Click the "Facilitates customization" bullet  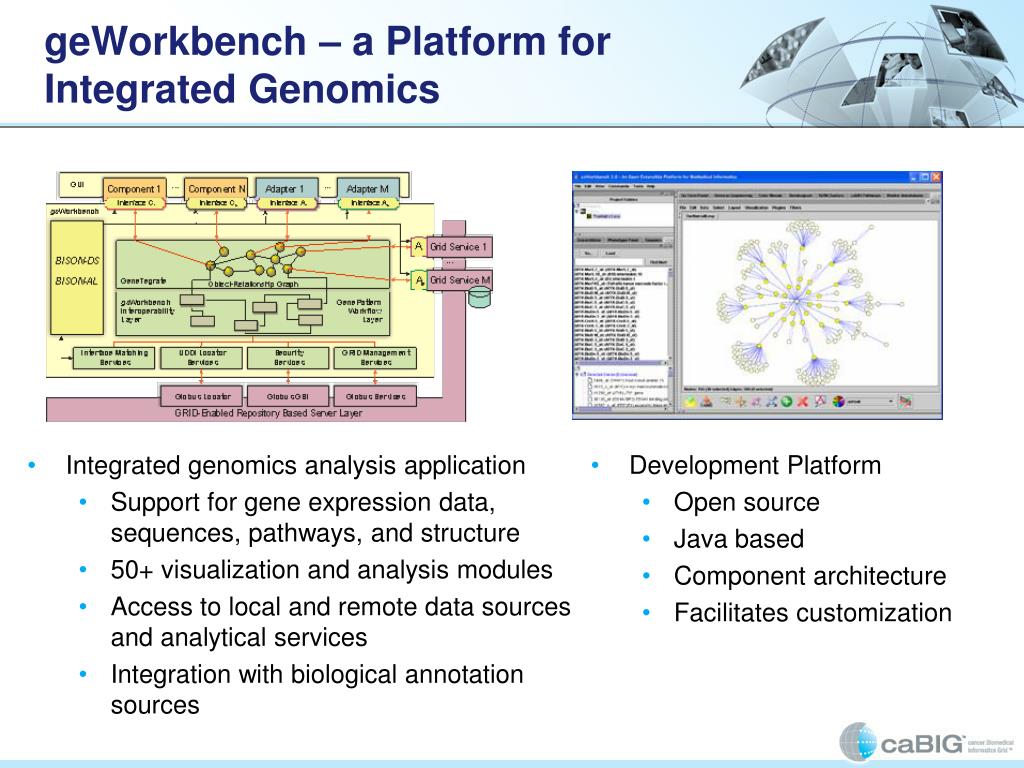(x=812, y=613)
